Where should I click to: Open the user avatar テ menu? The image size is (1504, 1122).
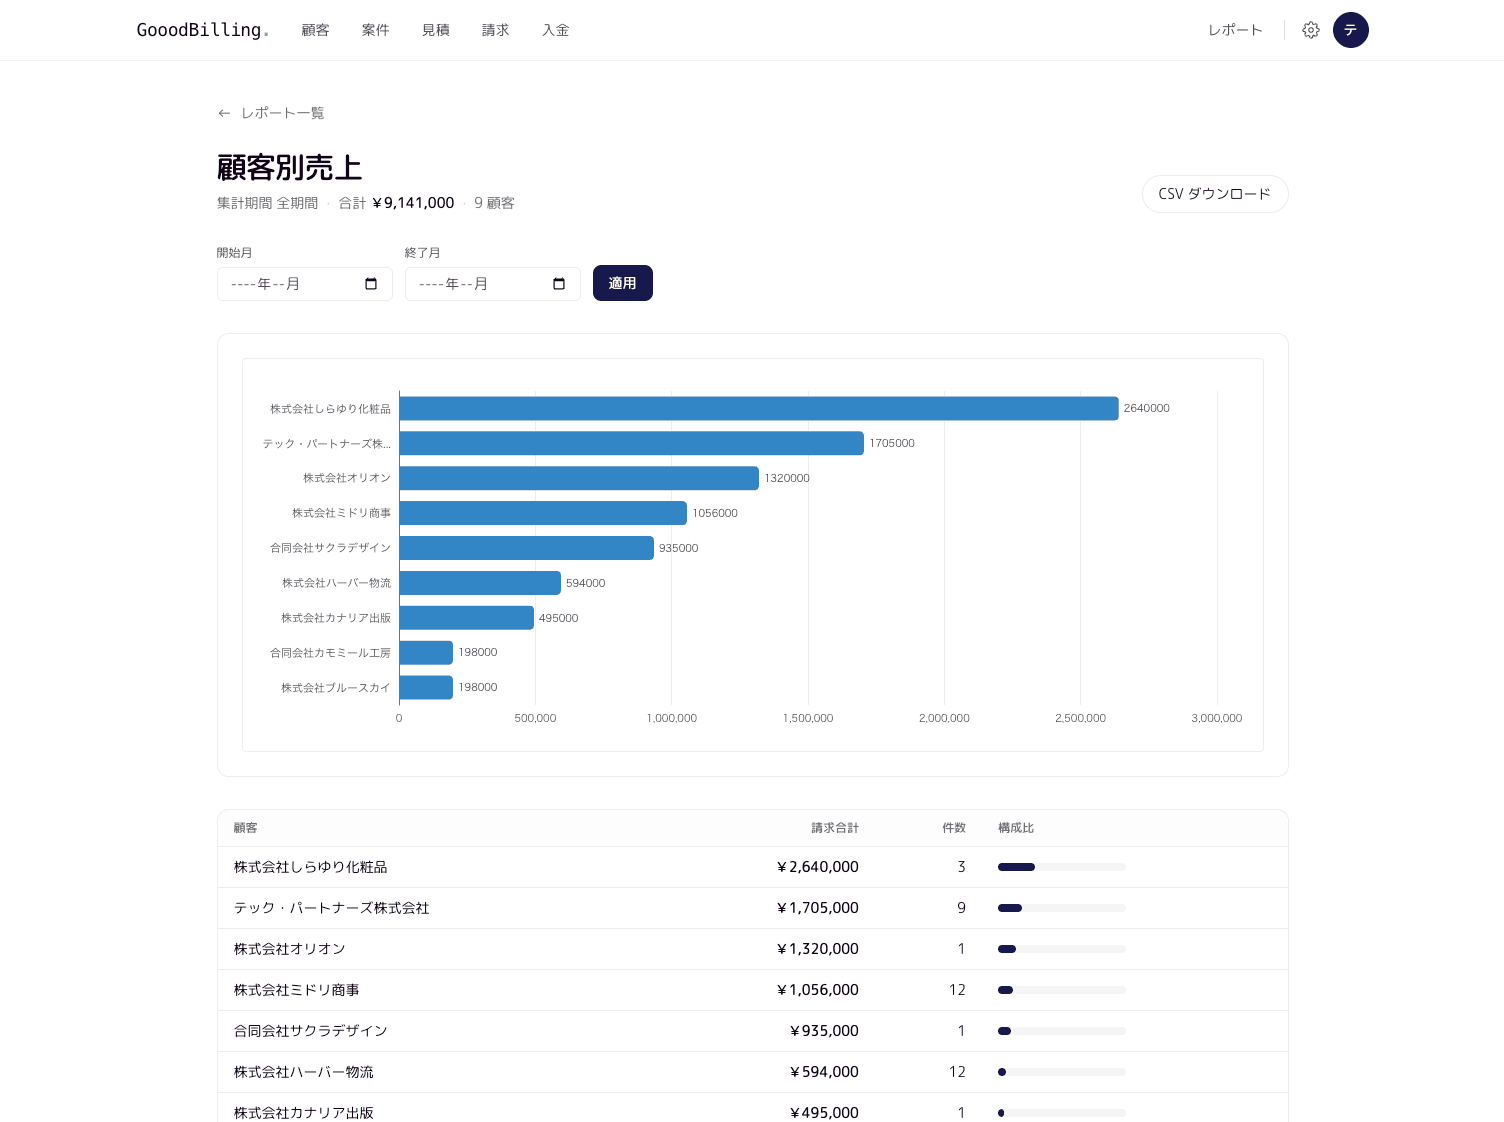tap(1350, 30)
